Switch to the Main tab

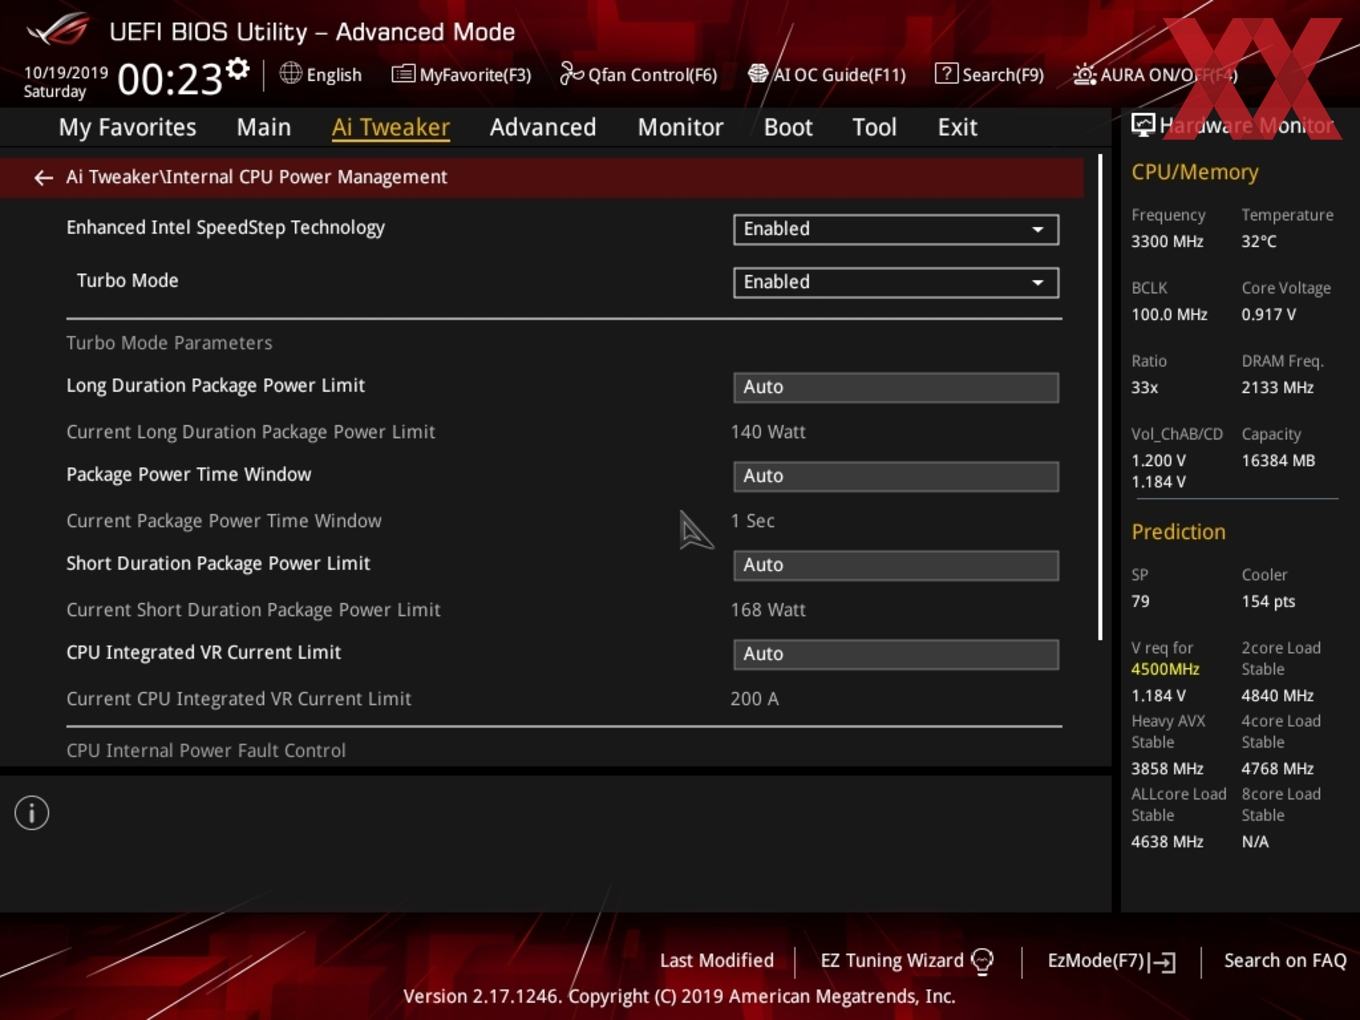click(264, 127)
